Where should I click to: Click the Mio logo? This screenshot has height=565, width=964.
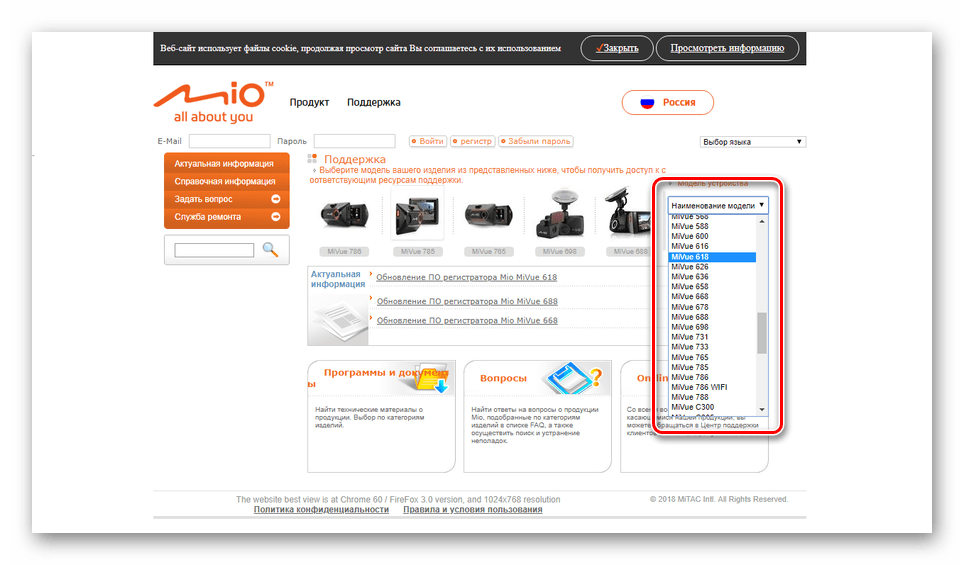click(x=211, y=102)
